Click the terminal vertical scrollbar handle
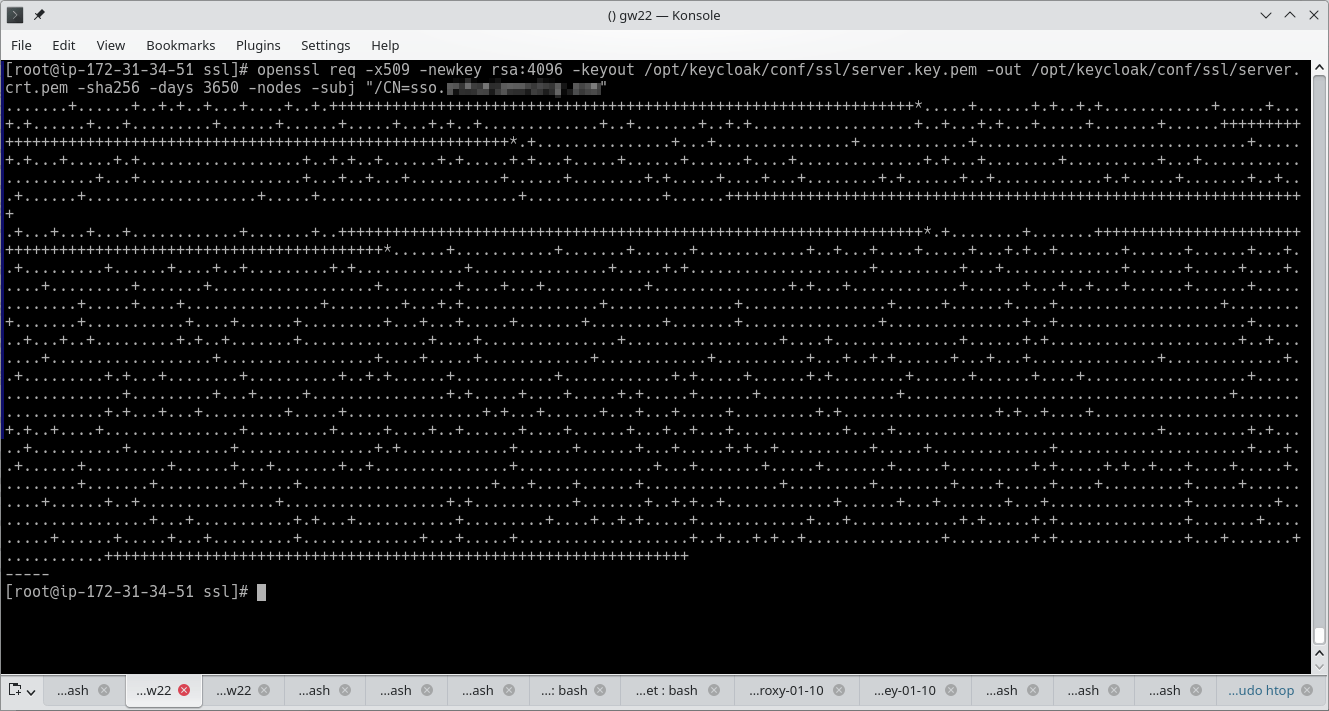1329x711 pixels. click(1319, 635)
